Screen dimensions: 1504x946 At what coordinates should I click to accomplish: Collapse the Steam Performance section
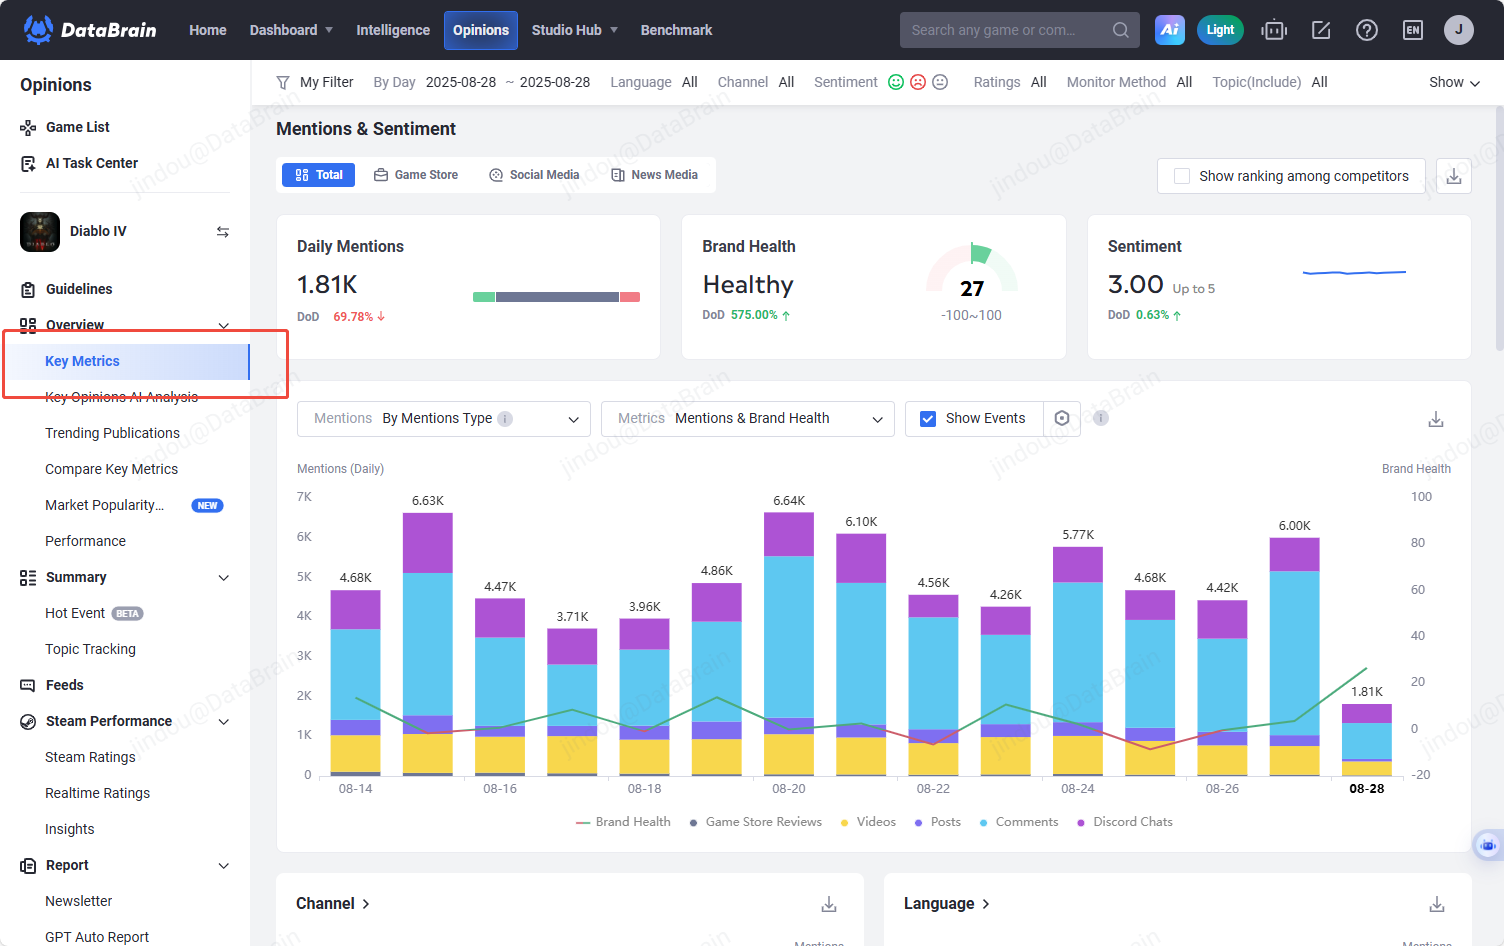point(224,721)
